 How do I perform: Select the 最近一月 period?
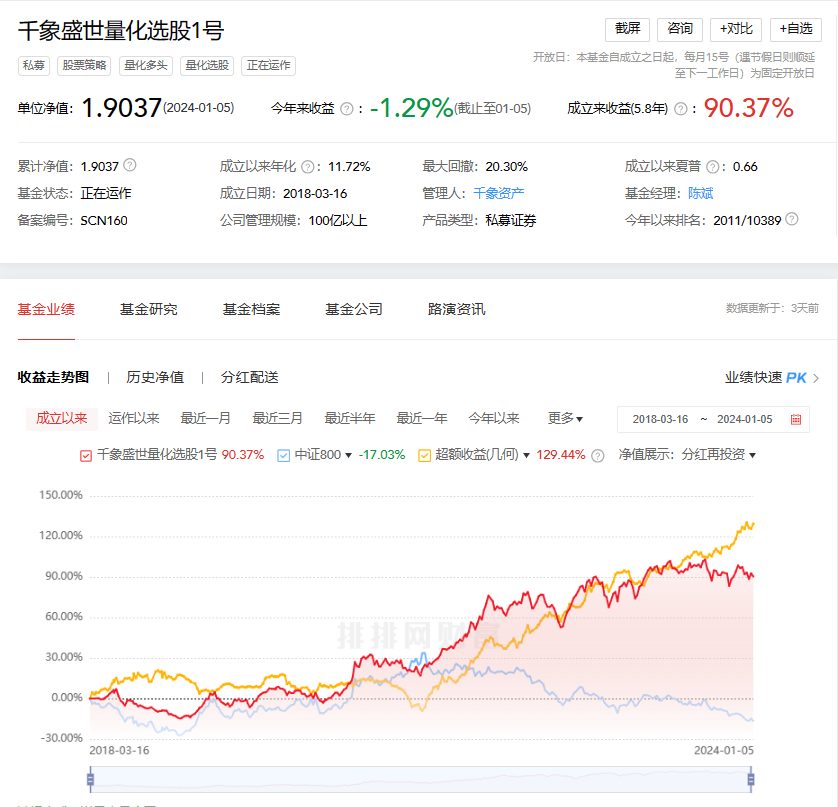pyautogui.click(x=206, y=418)
